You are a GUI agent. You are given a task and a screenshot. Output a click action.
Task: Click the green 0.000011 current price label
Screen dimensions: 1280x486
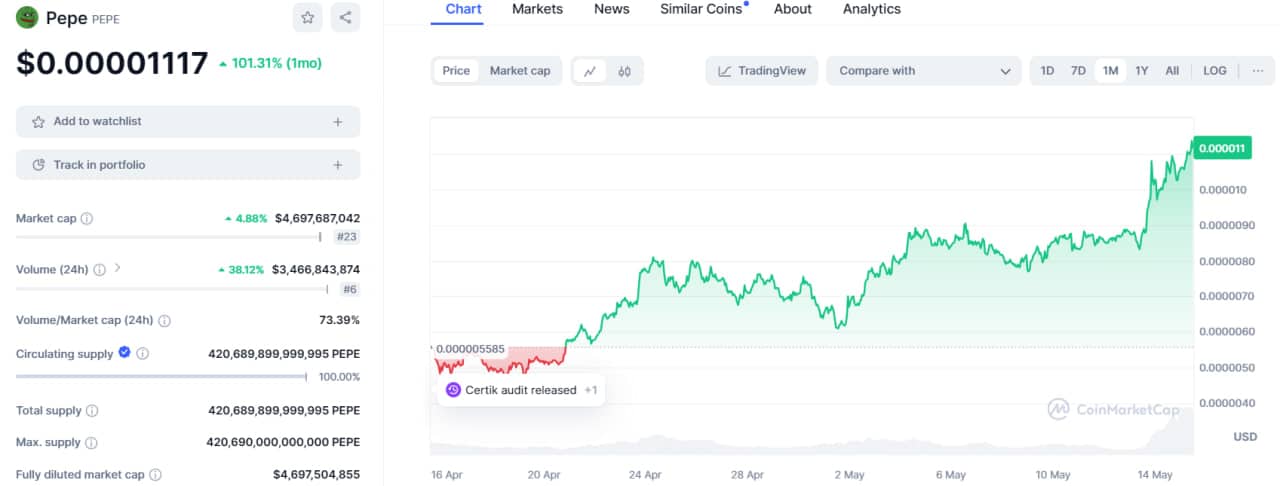[1222, 148]
